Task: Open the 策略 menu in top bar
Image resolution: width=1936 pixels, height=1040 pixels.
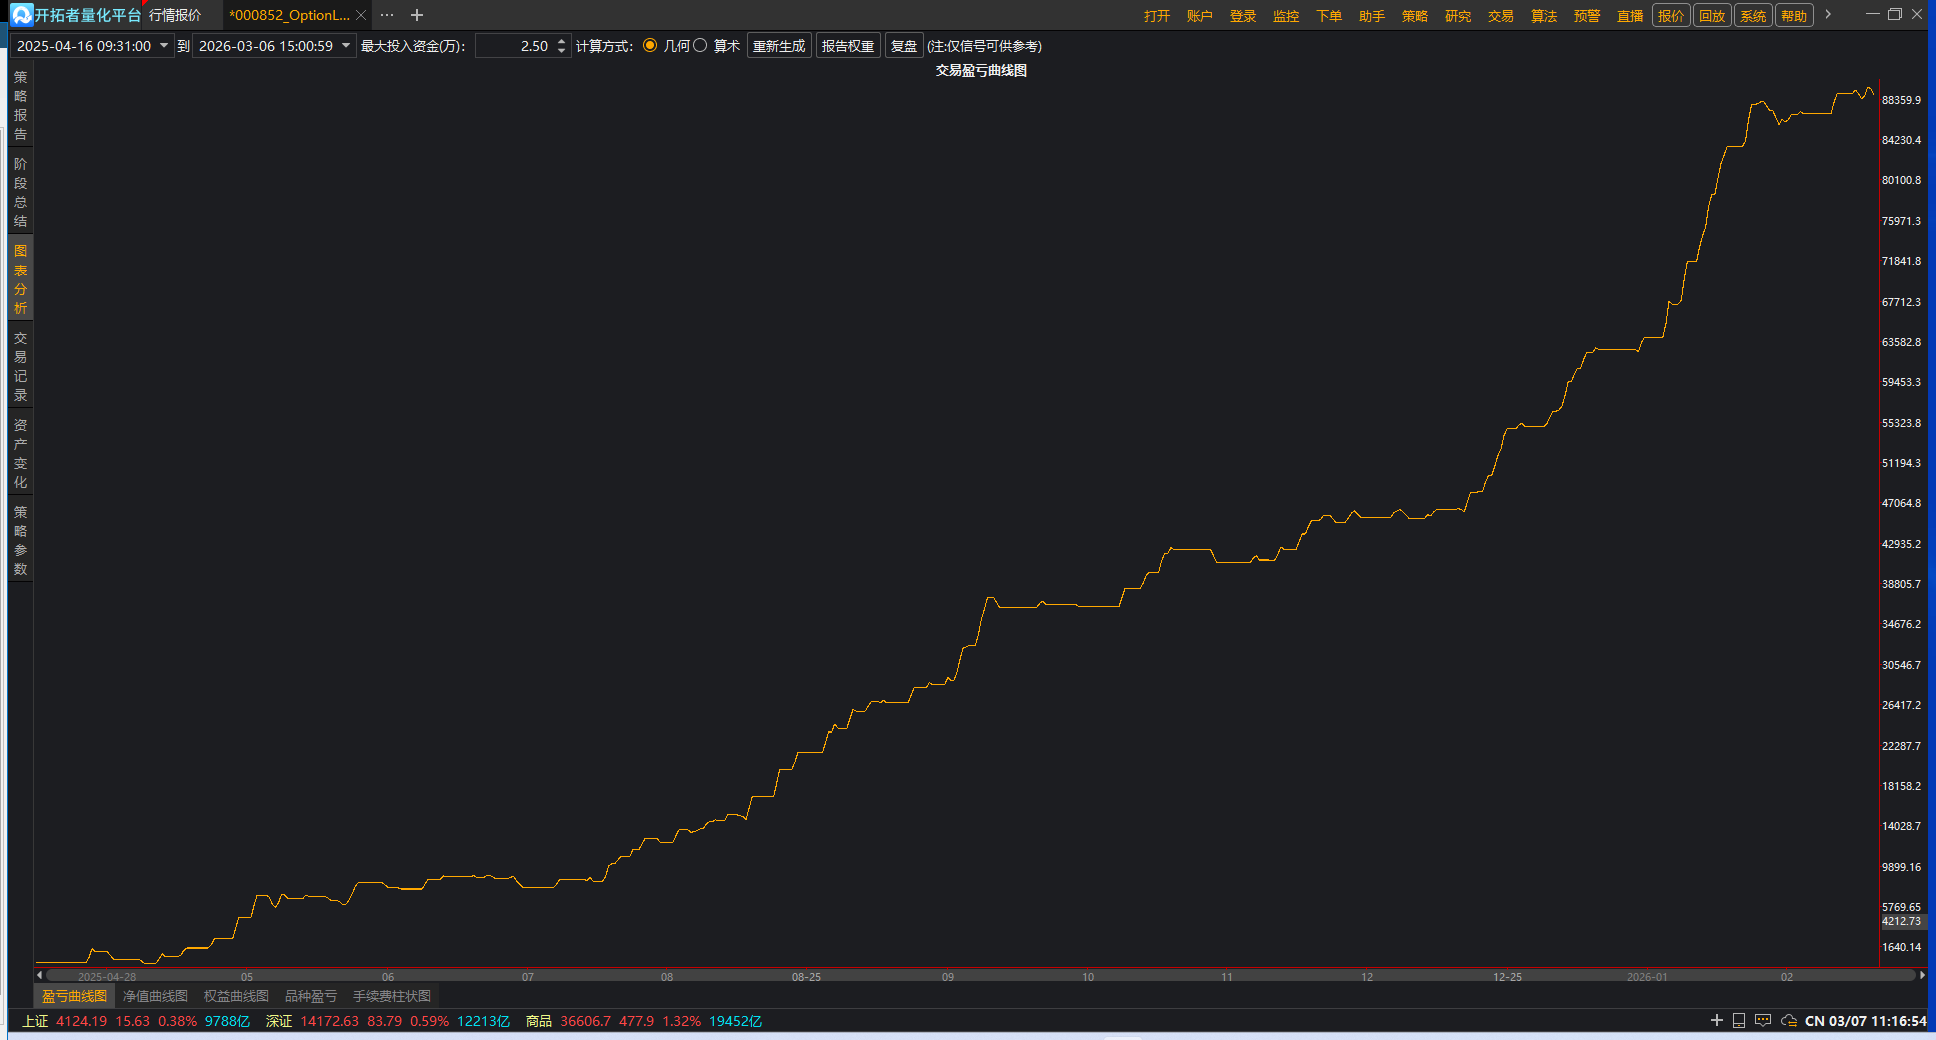Action: [x=1414, y=16]
